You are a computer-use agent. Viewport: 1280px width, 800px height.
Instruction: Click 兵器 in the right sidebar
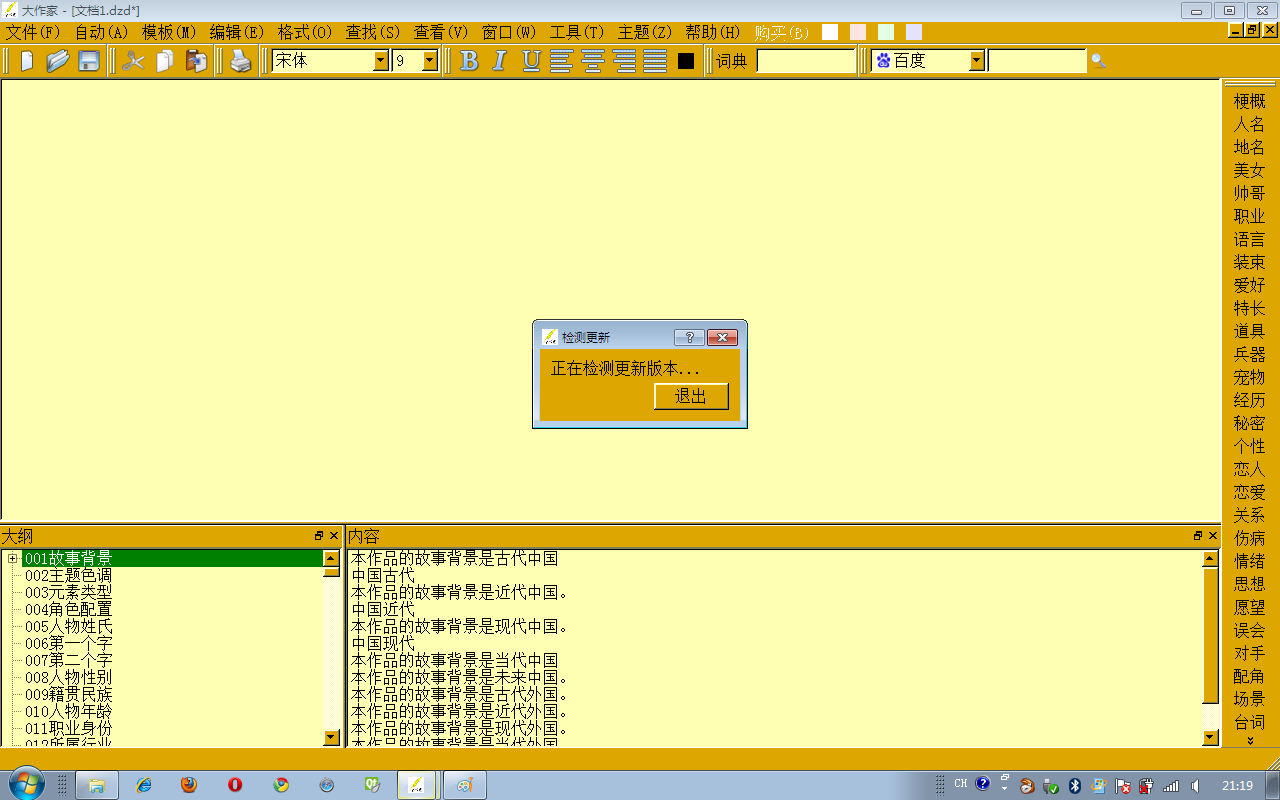tap(1249, 354)
